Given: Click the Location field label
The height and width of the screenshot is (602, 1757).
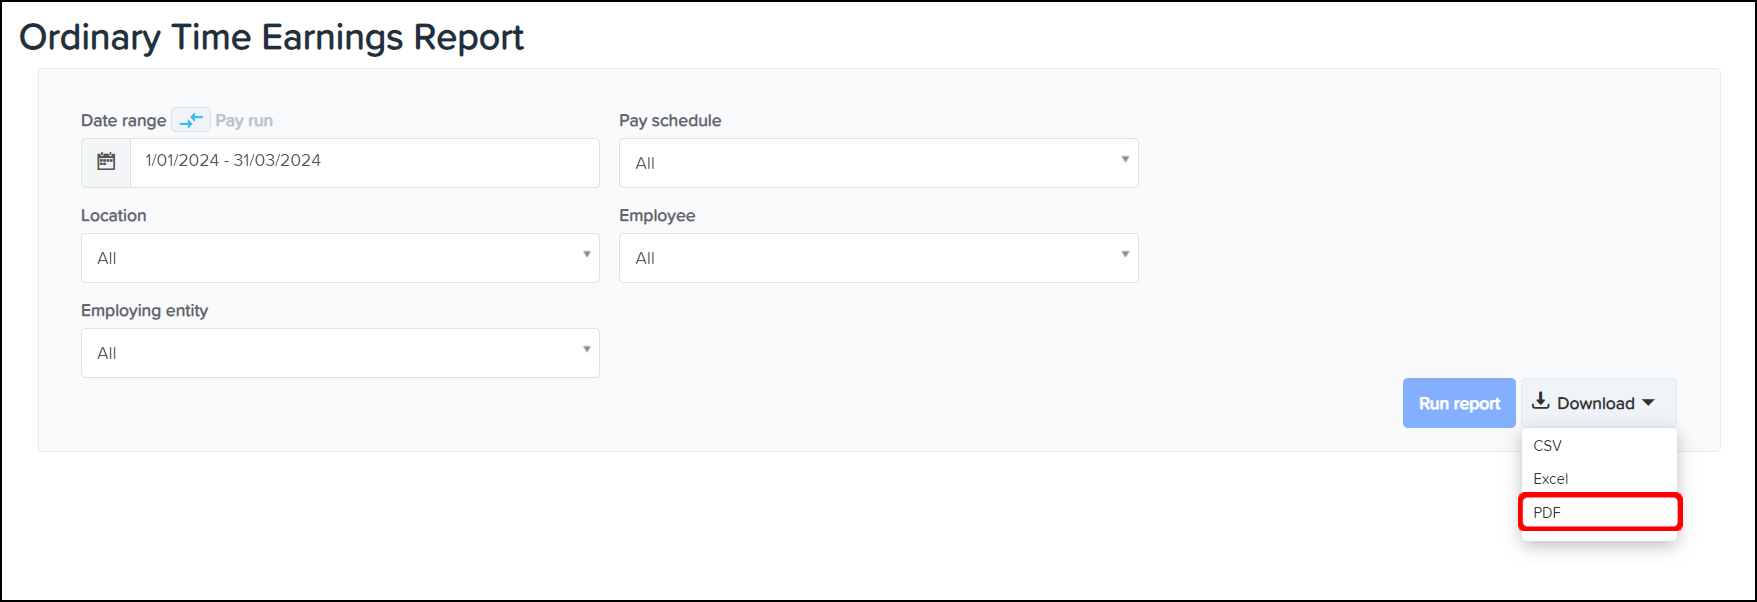Looking at the screenshot, I should point(113,215).
